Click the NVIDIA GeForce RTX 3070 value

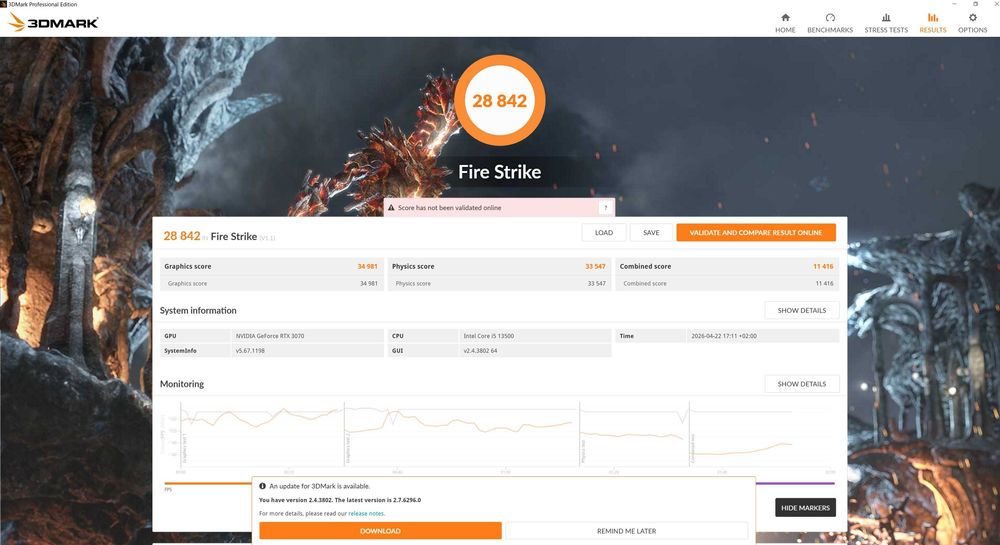point(270,336)
